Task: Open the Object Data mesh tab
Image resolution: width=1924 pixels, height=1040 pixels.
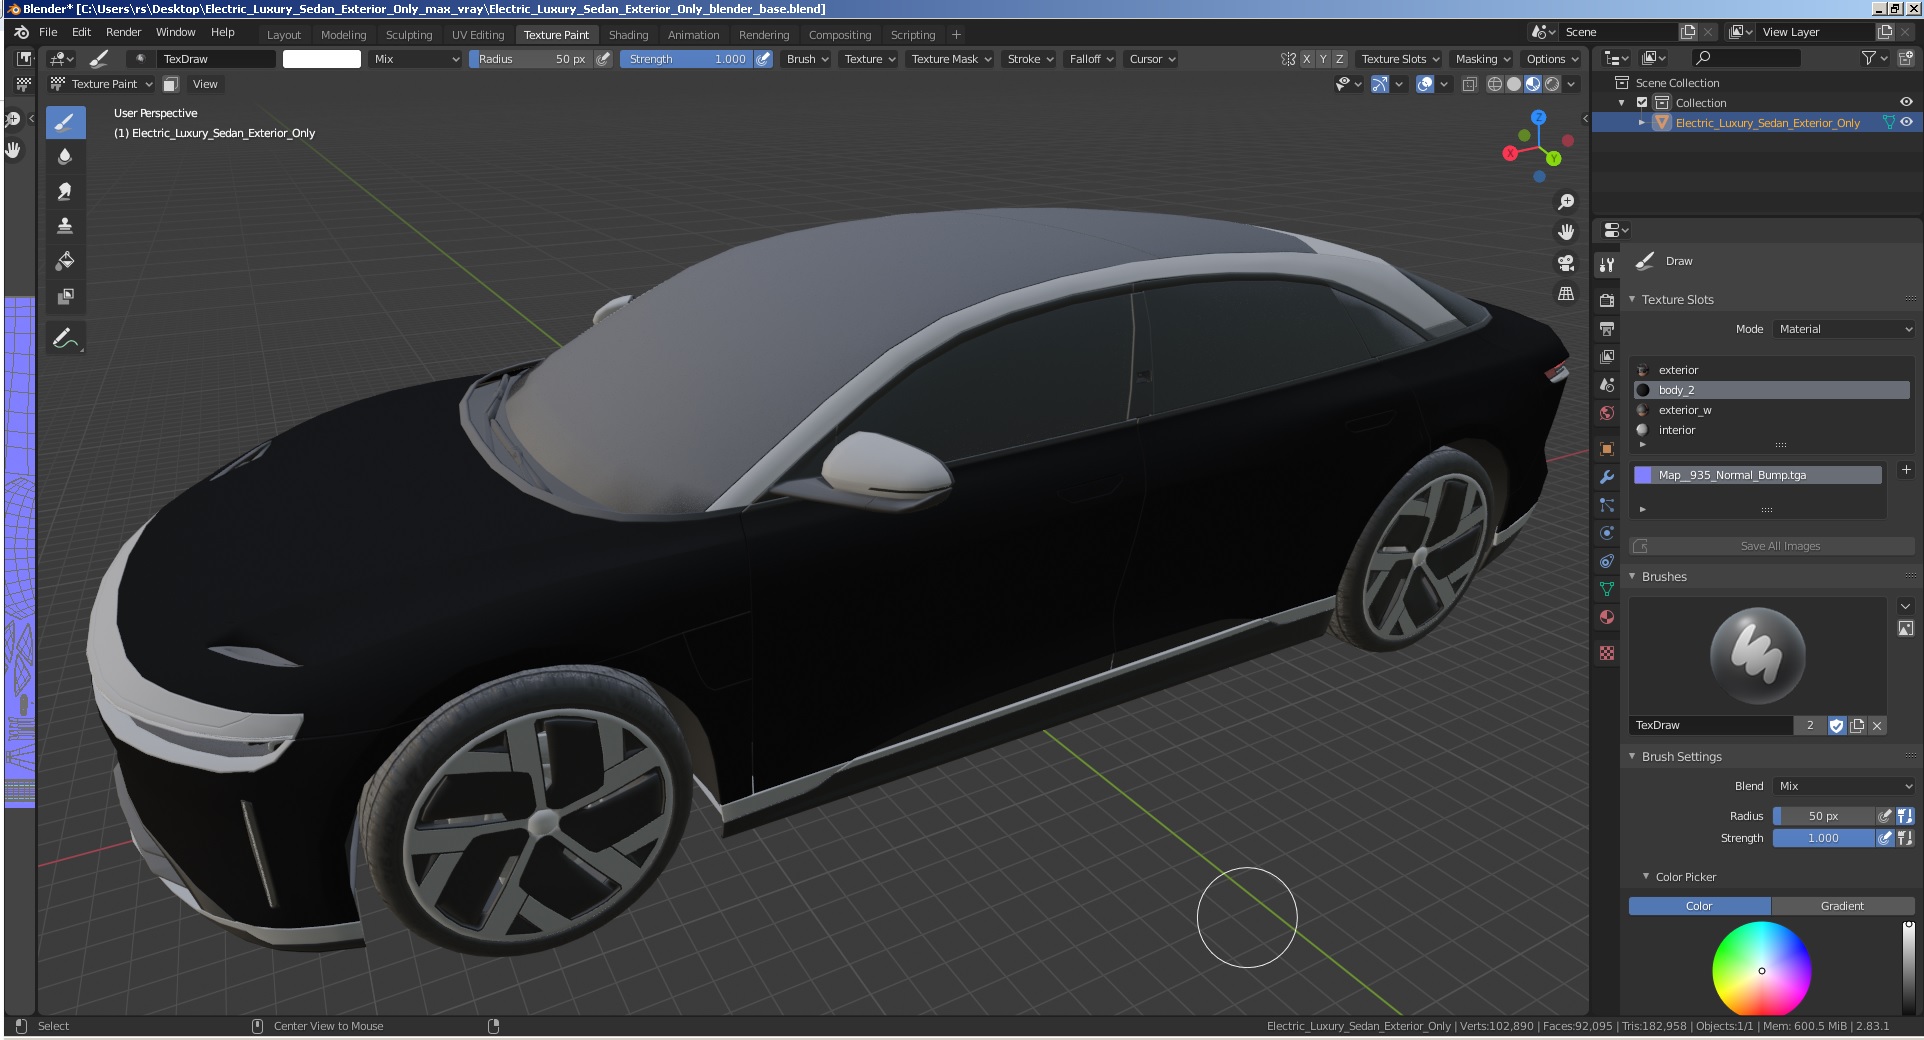Action: tap(1607, 589)
